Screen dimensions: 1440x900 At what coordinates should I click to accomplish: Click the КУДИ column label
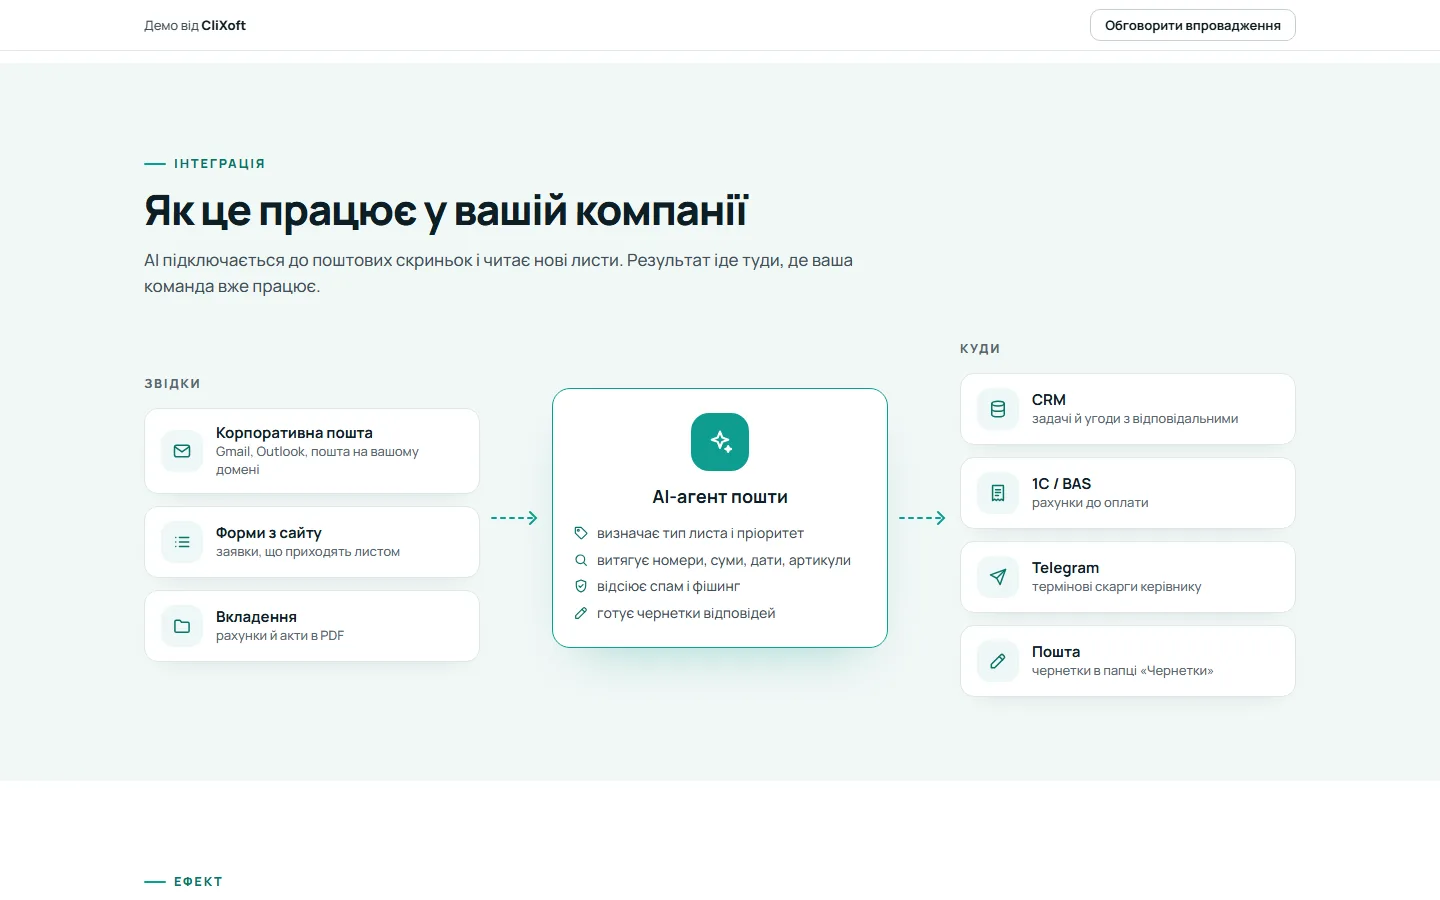[980, 349]
